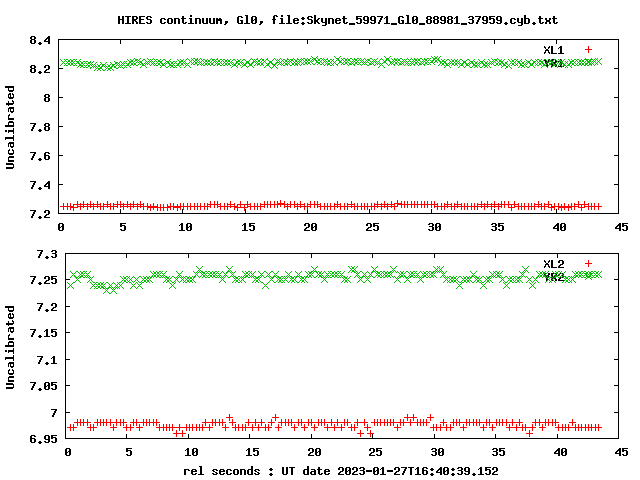
Task: Click x-axis tick 45 on the XL1 plot
Action: pos(621,227)
